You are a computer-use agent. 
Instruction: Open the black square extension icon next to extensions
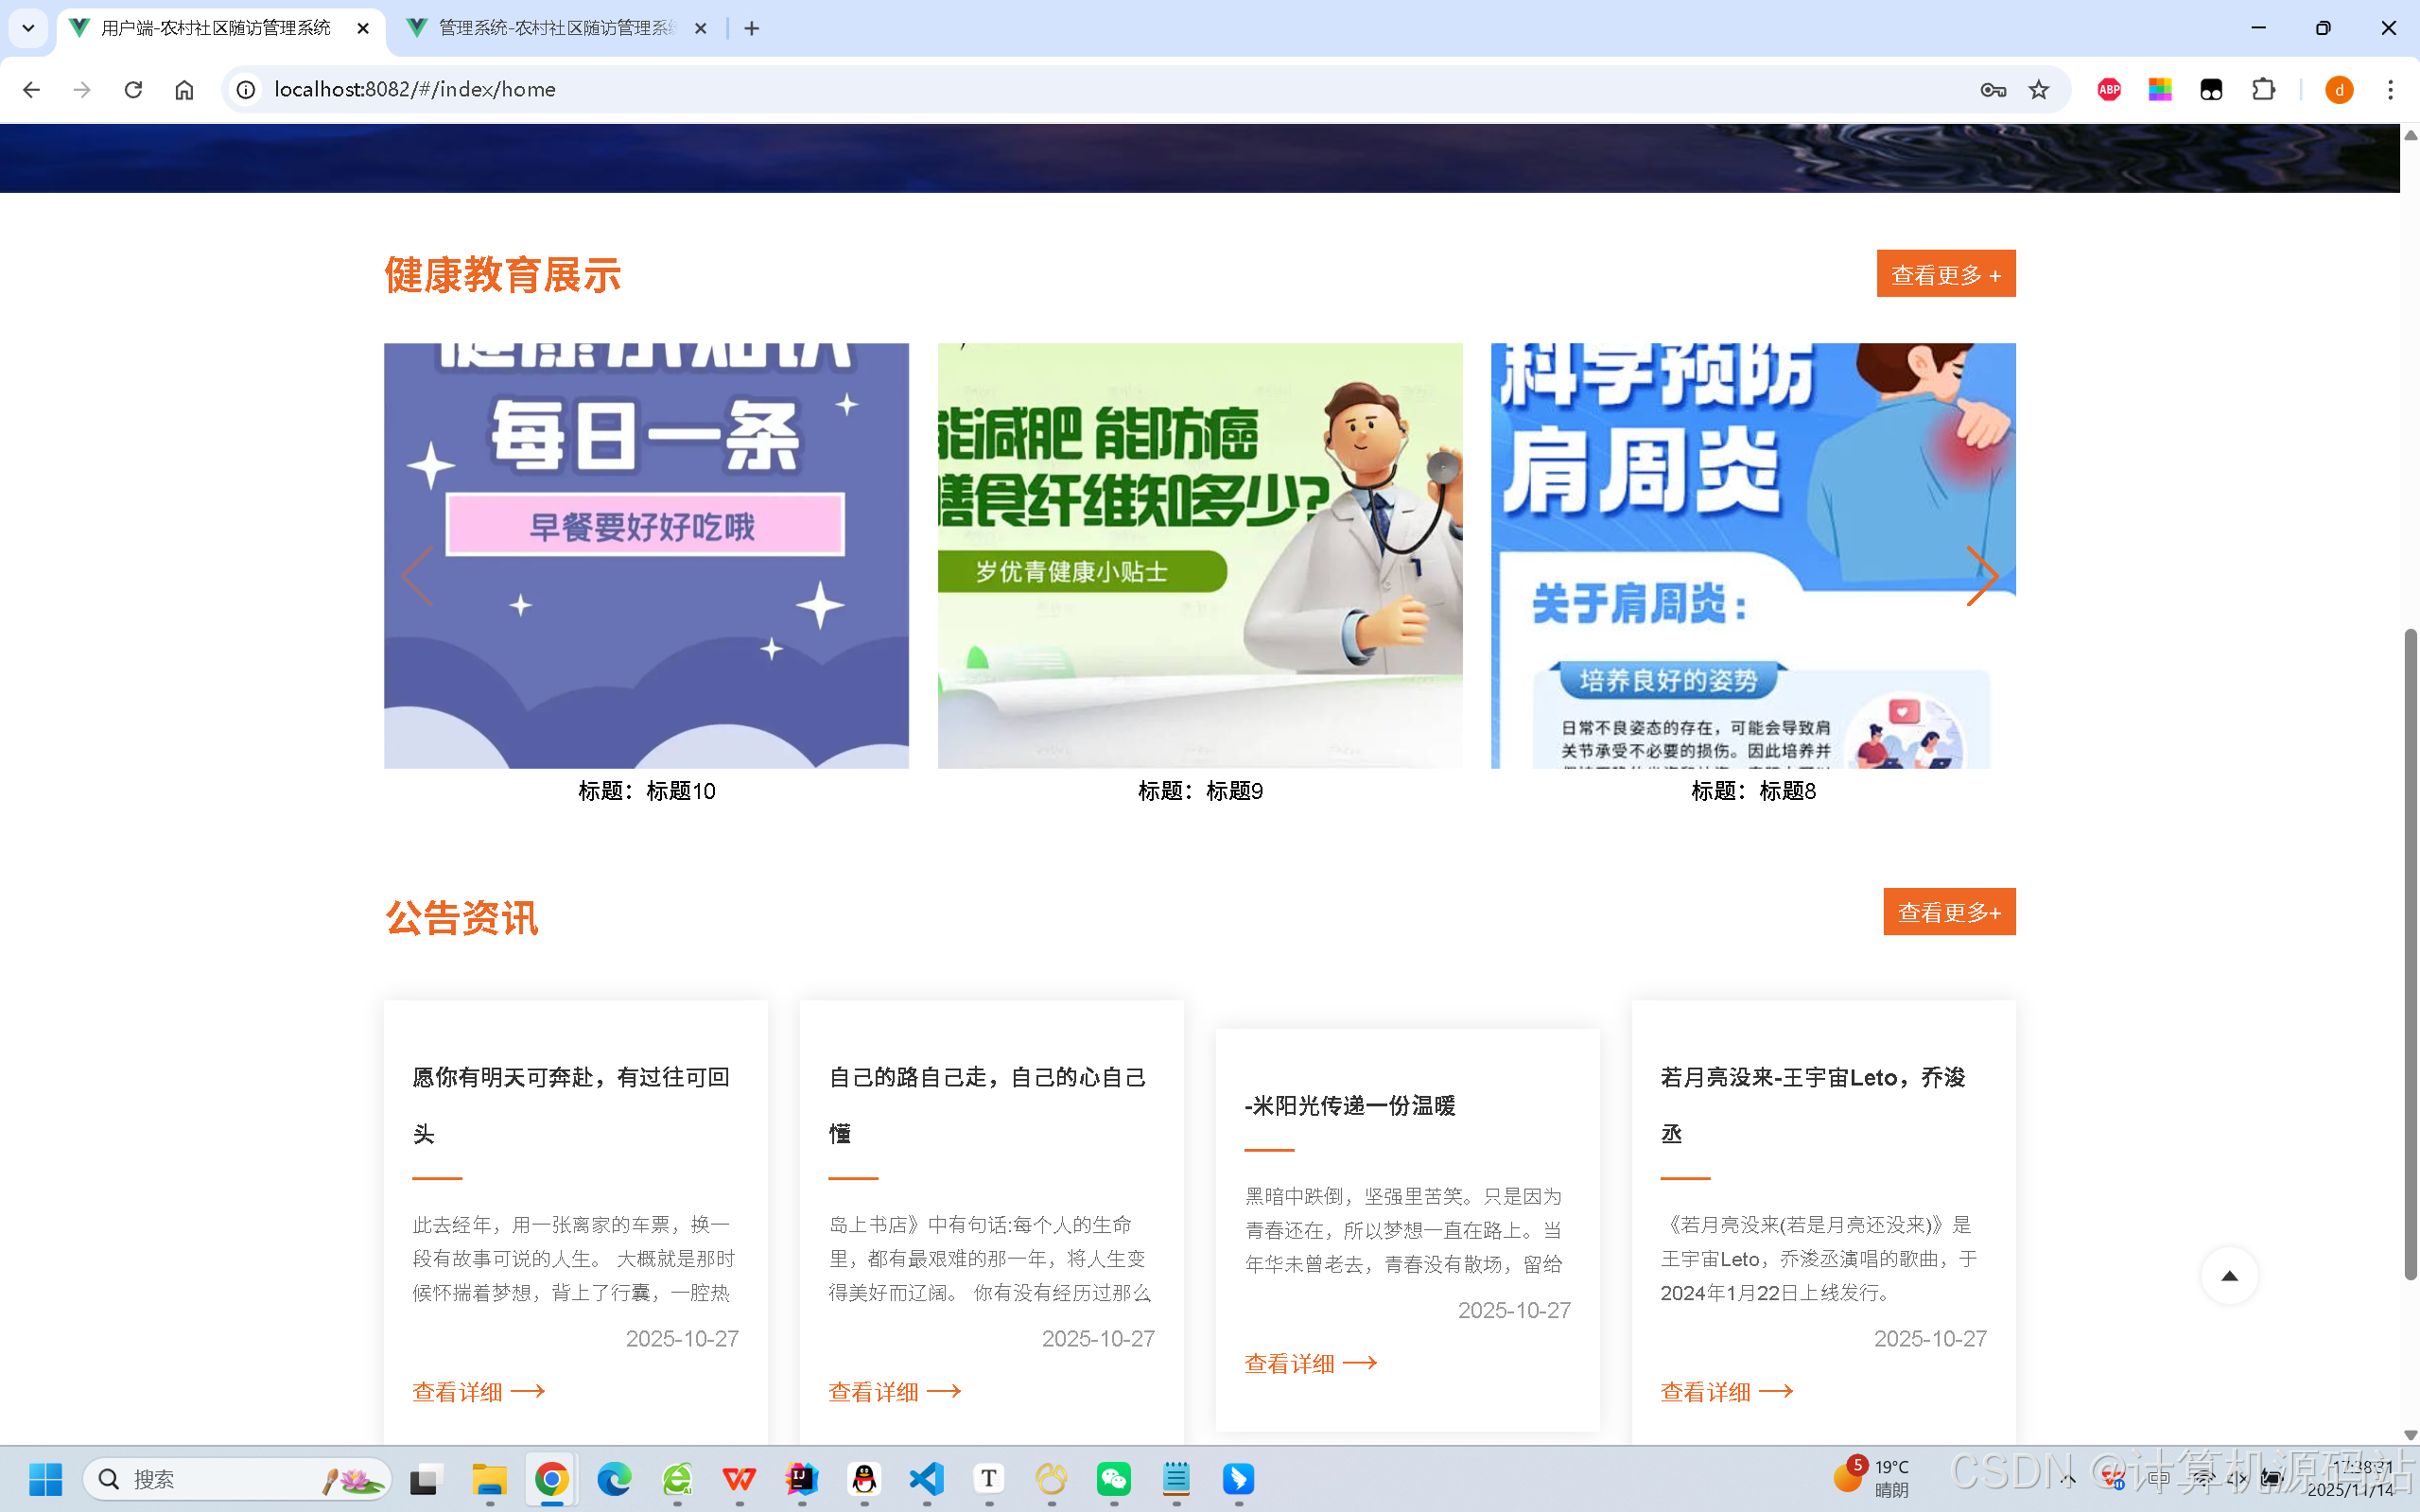2211,90
